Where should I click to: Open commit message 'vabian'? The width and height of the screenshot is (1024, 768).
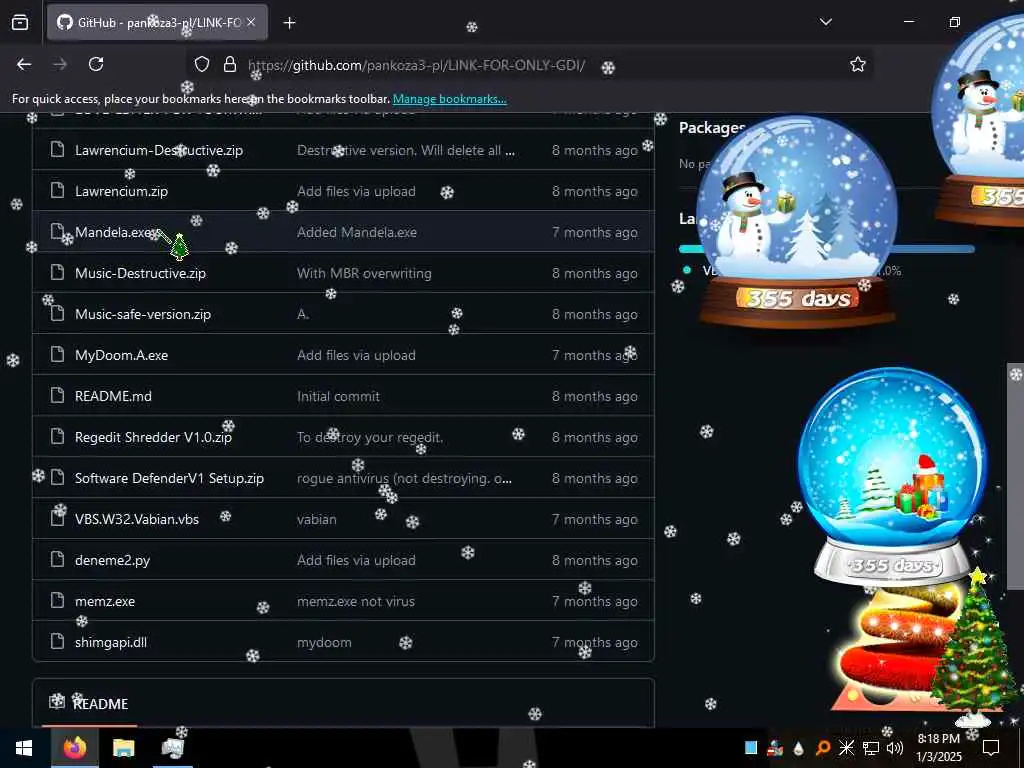[317, 519]
